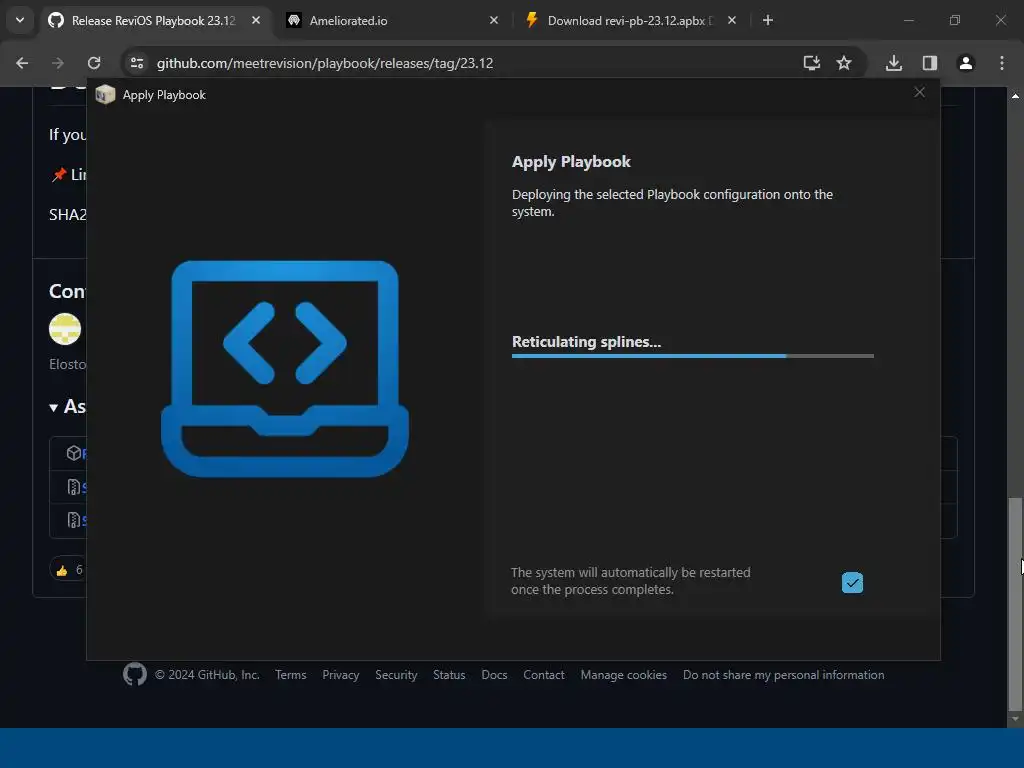Open the Chrome three-dot menu

pos(1002,63)
